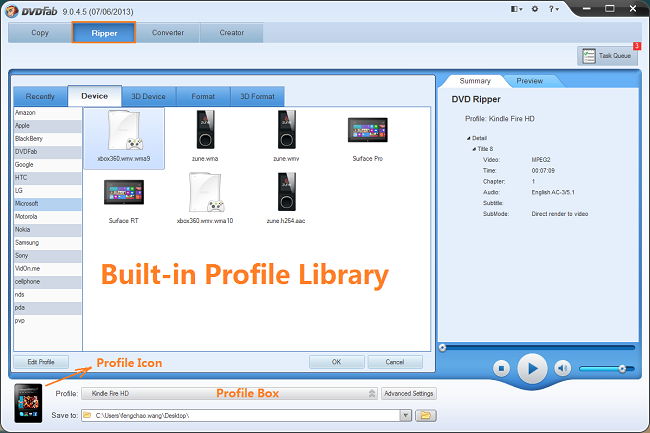The image size is (650, 433).
Task: Select Nokia in the brand list
Action: pos(48,230)
